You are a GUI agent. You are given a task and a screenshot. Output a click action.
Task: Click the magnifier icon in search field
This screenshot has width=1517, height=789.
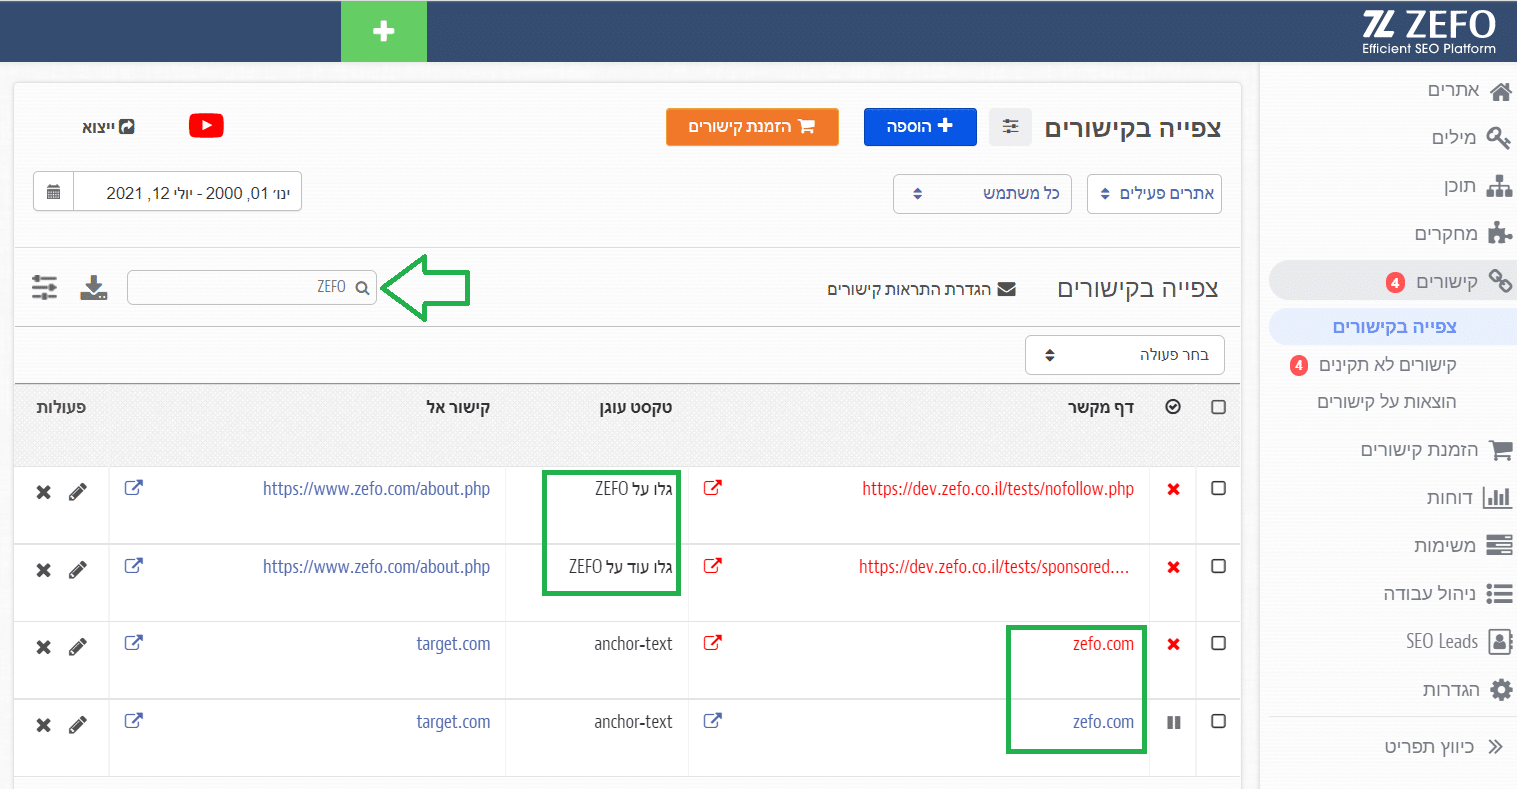click(362, 288)
